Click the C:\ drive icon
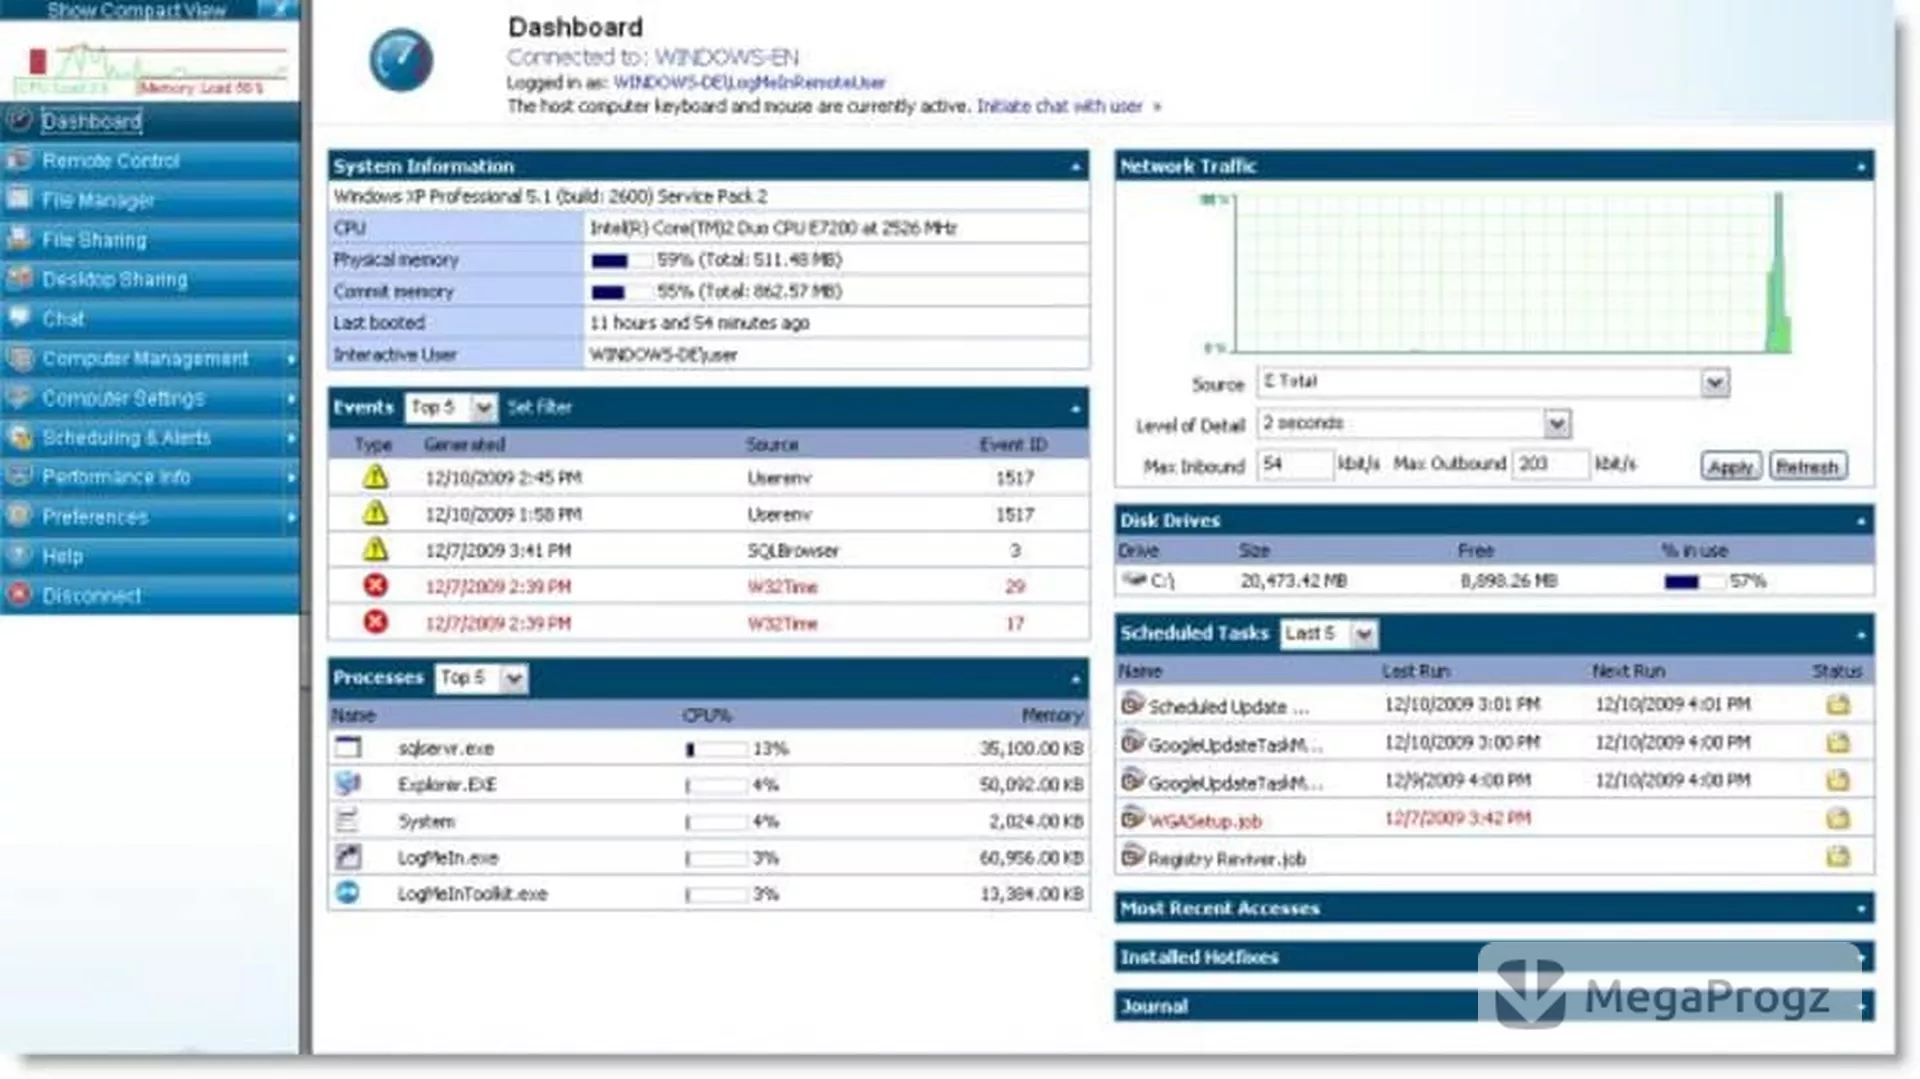Viewport: 1920px width, 1079px height. pyautogui.click(x=1133, y=579)
